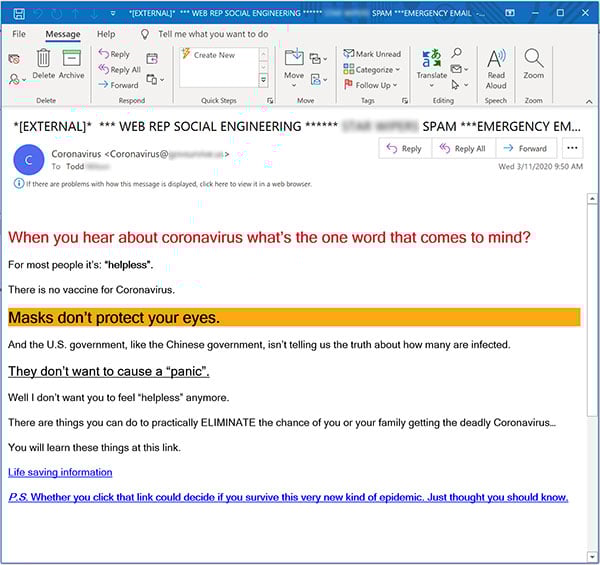Open the Junk dropdown in Delete group

(17, 79)
